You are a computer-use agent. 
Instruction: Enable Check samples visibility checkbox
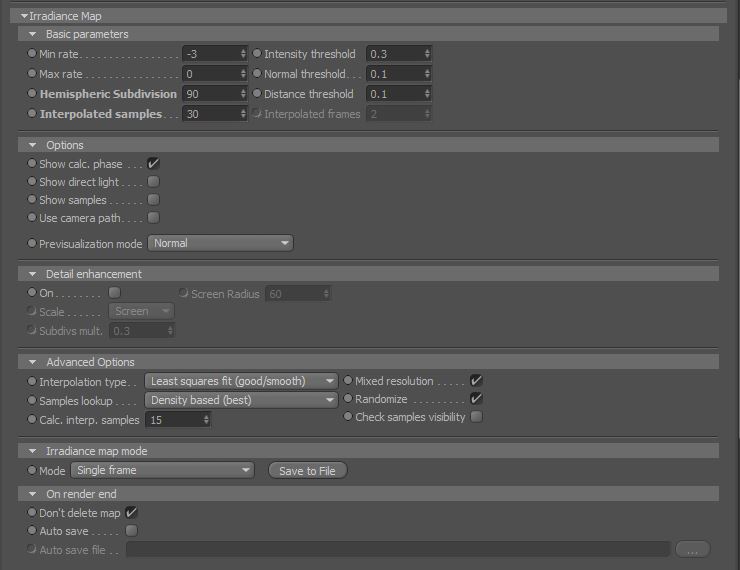(477, 417)
